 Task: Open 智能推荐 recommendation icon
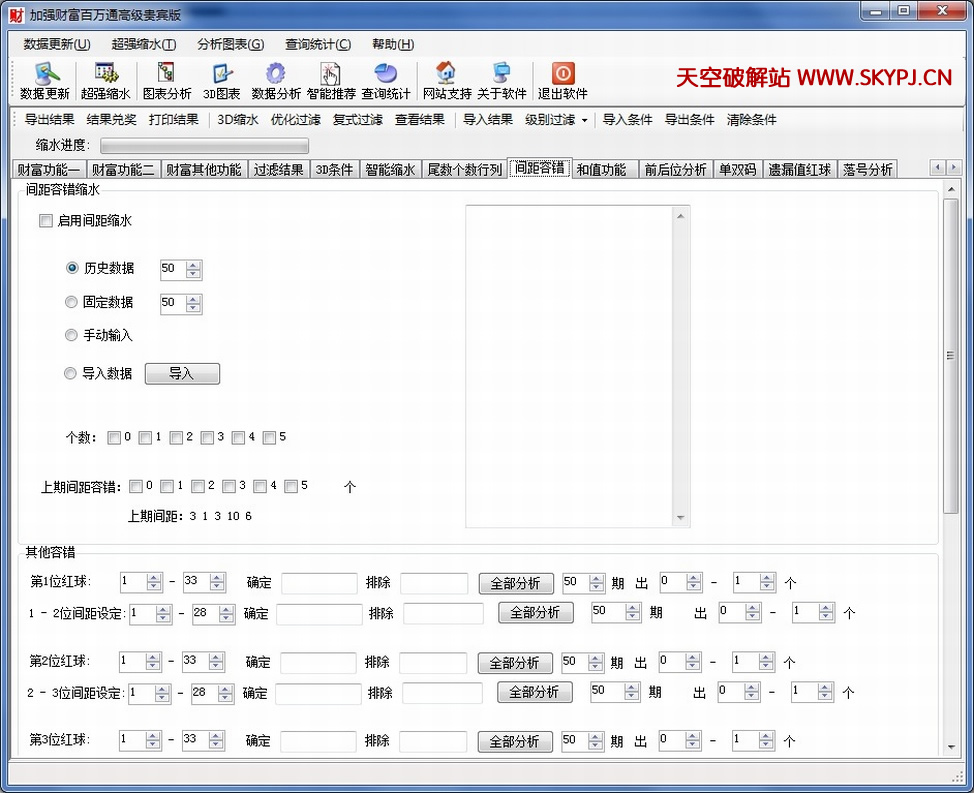[331, 74]
